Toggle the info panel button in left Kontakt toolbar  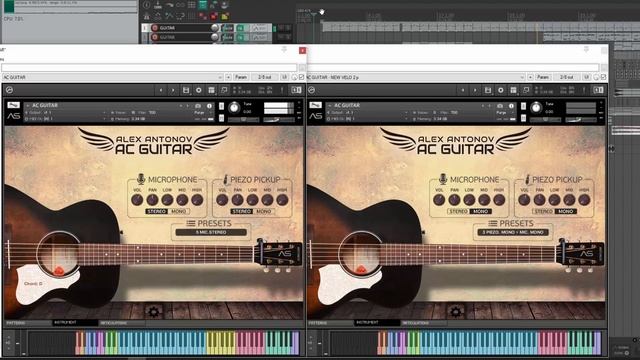tap(296, 90)
